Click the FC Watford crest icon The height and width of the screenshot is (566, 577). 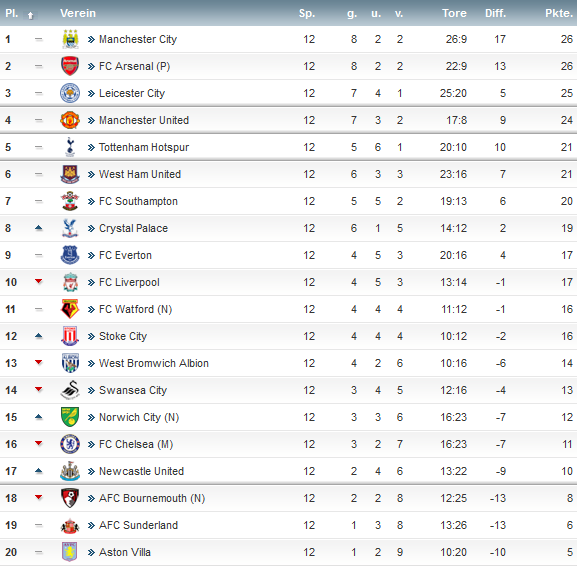pos(70,309)
